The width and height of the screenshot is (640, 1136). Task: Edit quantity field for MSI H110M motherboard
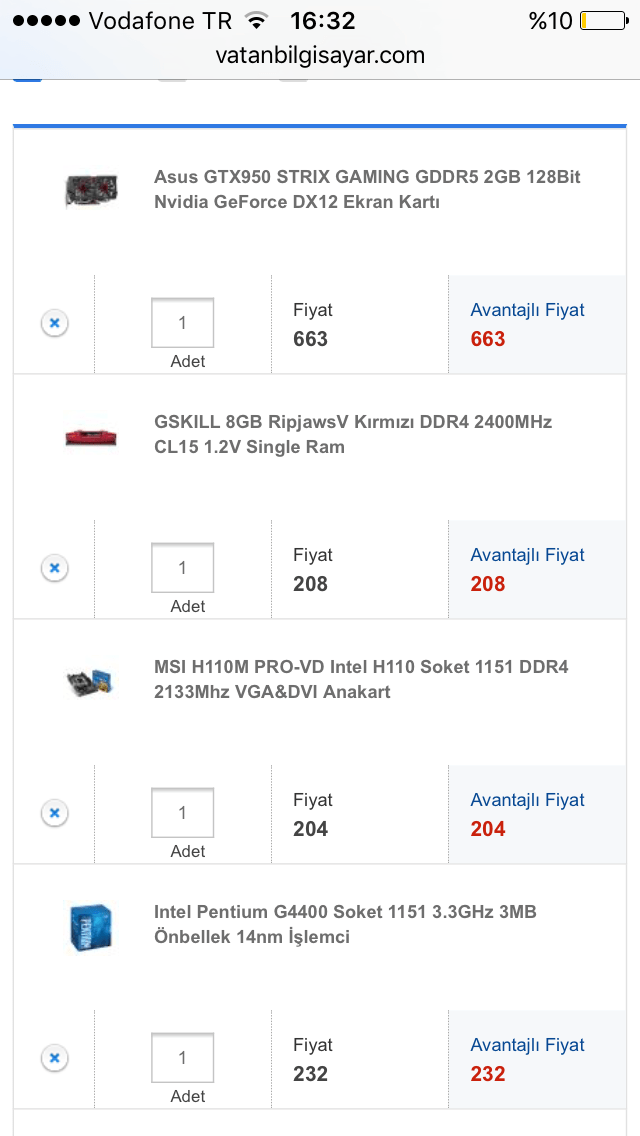(182, 813)
